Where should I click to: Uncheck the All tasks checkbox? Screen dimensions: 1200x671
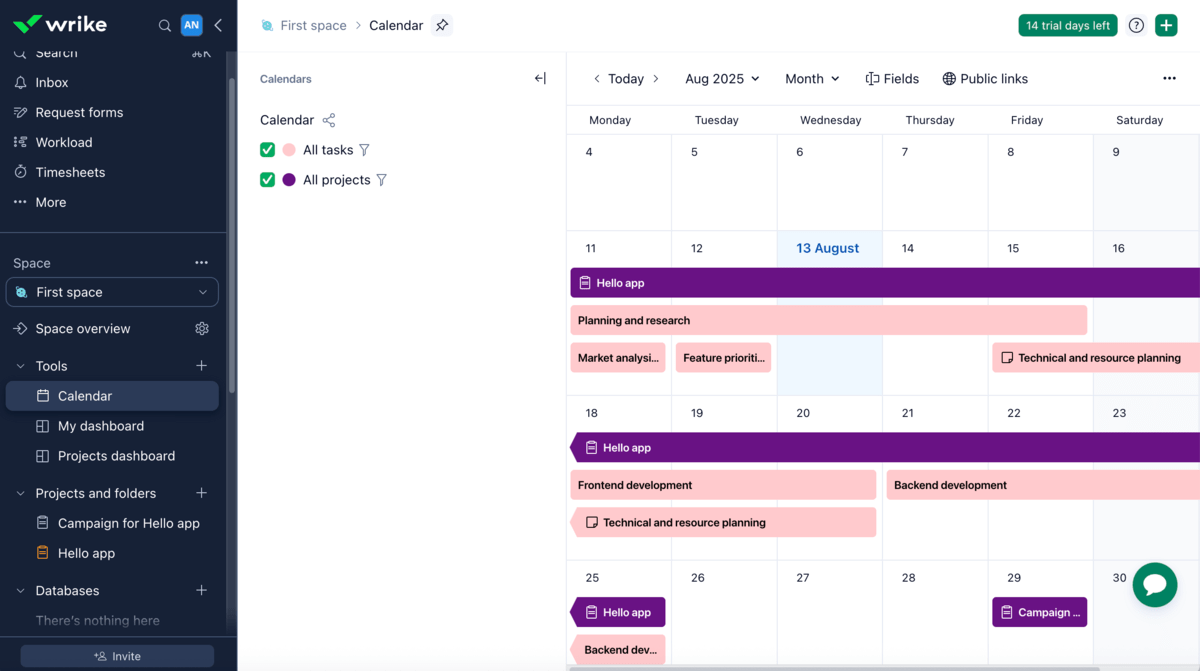pyautogui.click(x=267, y=149)
